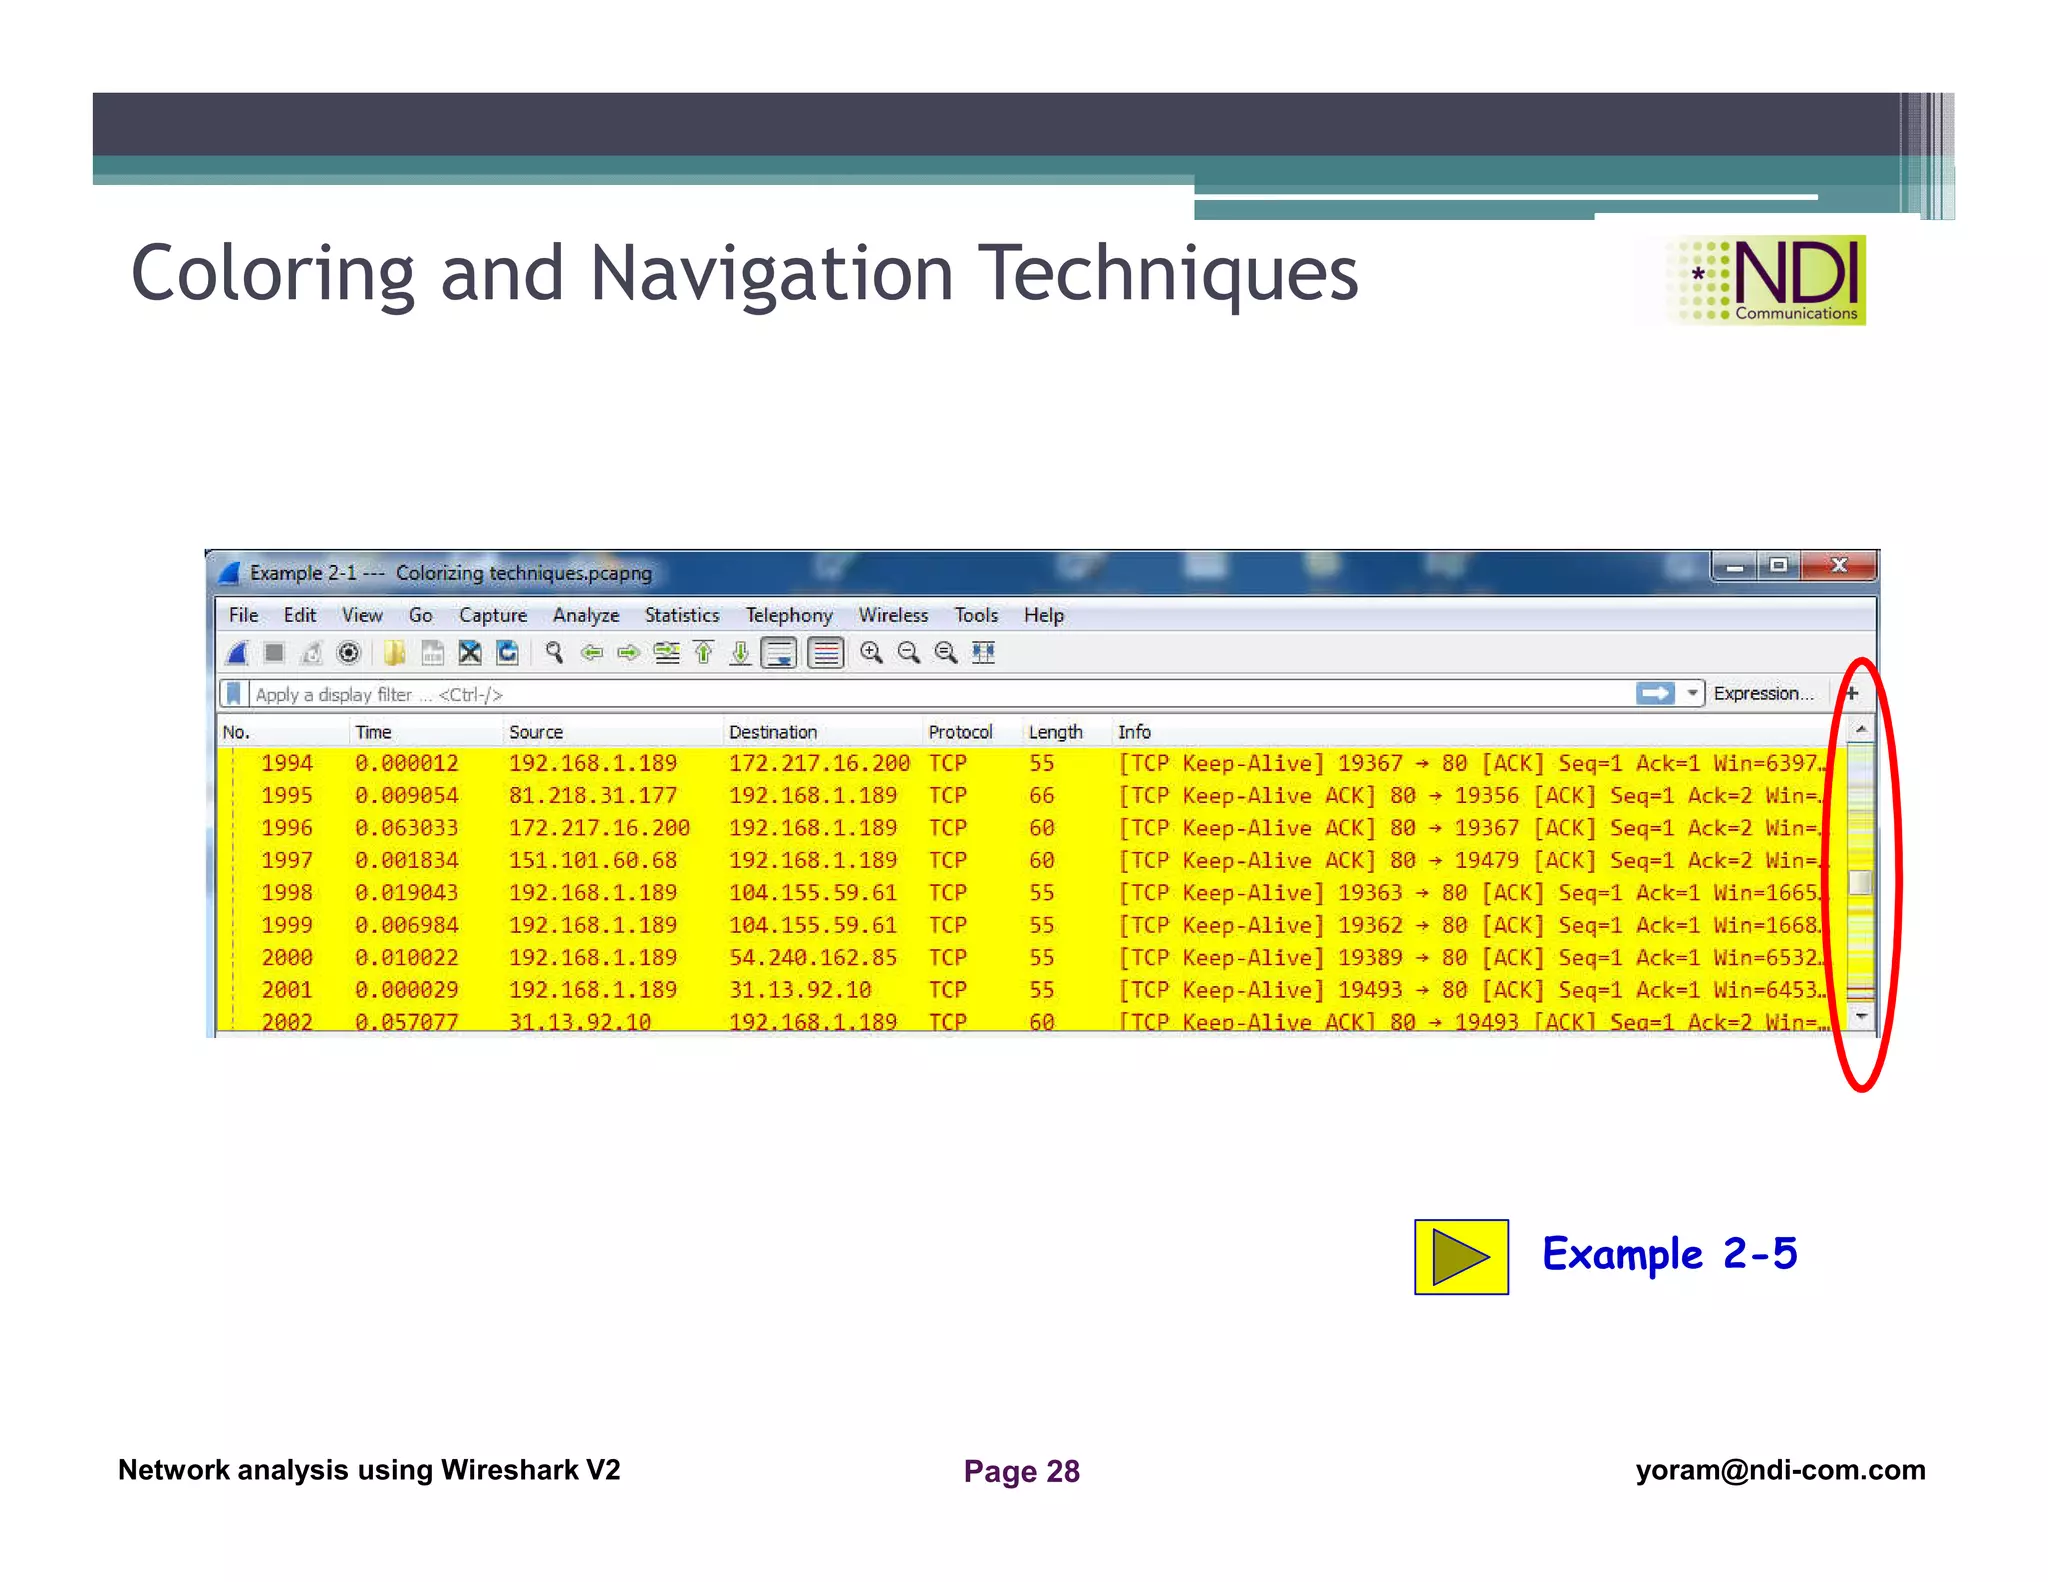
Task: Sort by the Protocol column header
Action: coord(973,732)
